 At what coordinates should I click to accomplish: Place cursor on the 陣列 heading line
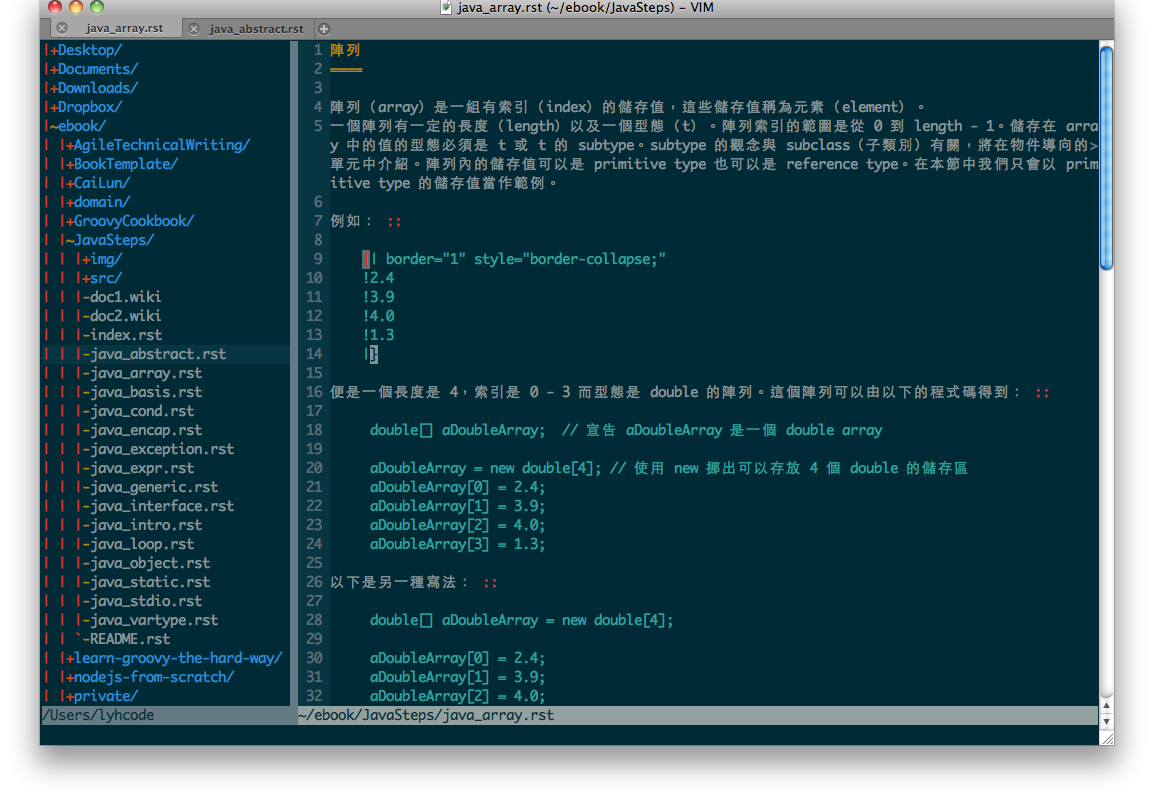(345, 50)
